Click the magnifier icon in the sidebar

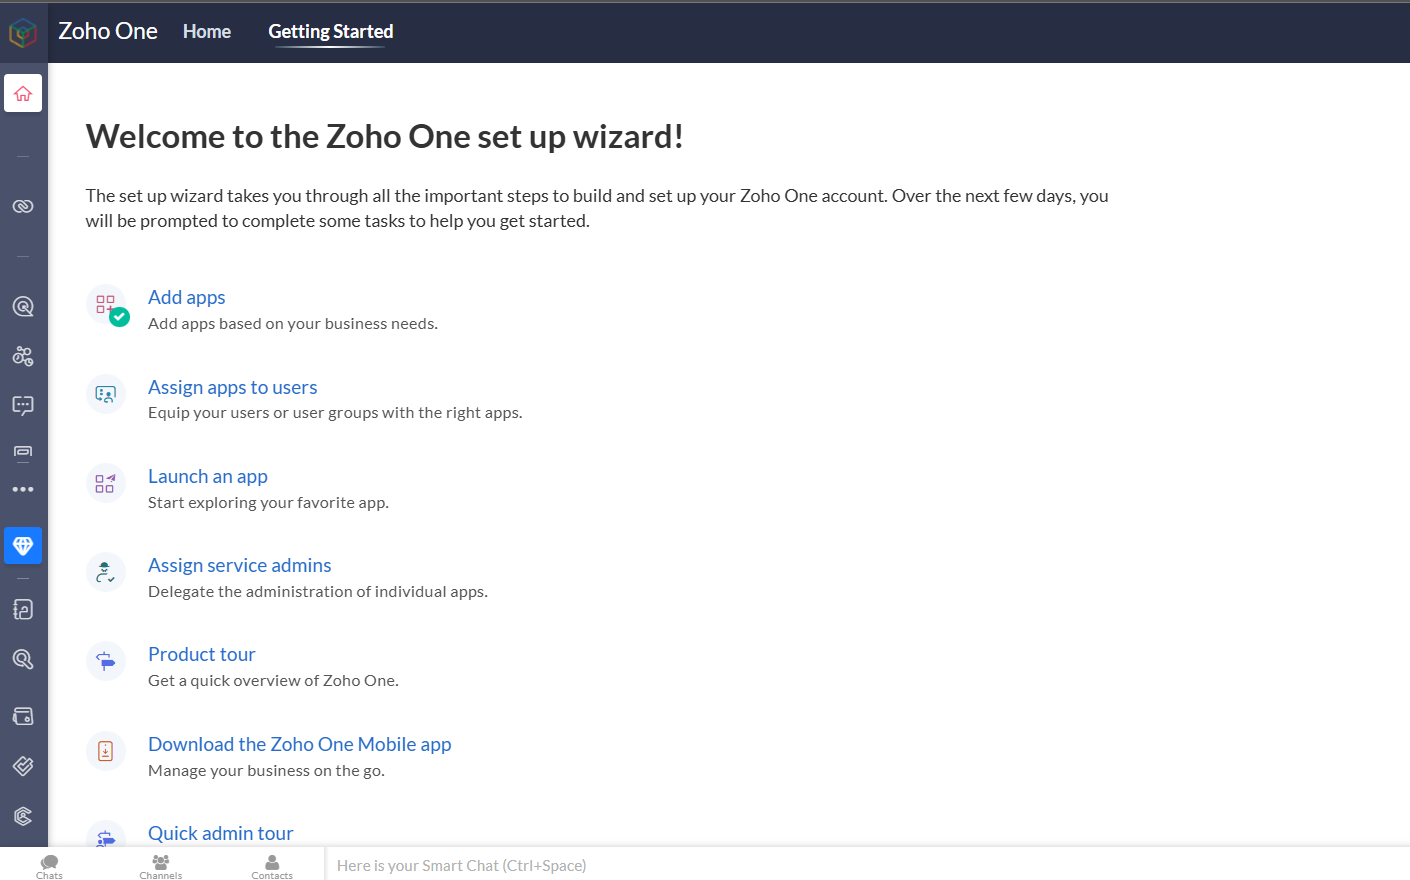coord(23,659)
